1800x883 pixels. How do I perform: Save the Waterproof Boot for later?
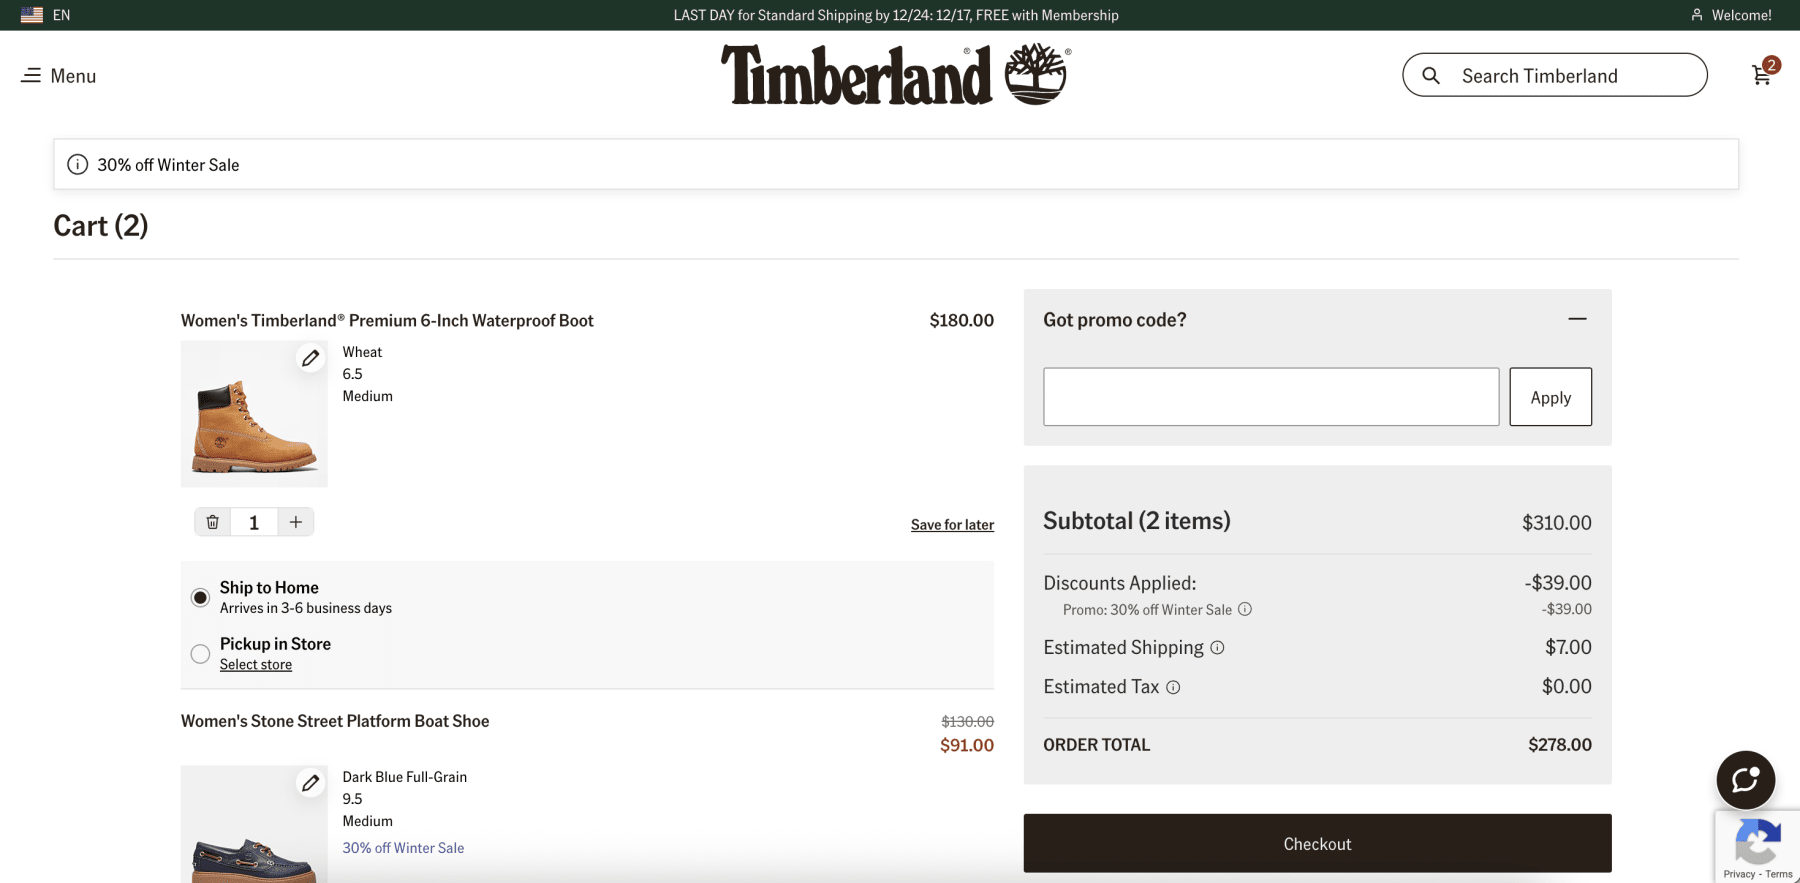pos(952,525)
